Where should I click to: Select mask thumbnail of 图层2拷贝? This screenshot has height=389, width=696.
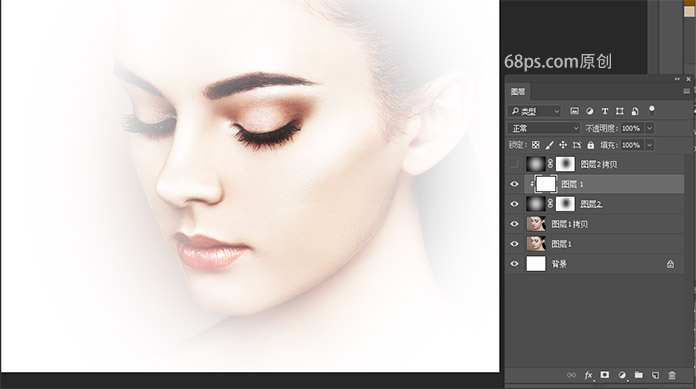[565, 164]
